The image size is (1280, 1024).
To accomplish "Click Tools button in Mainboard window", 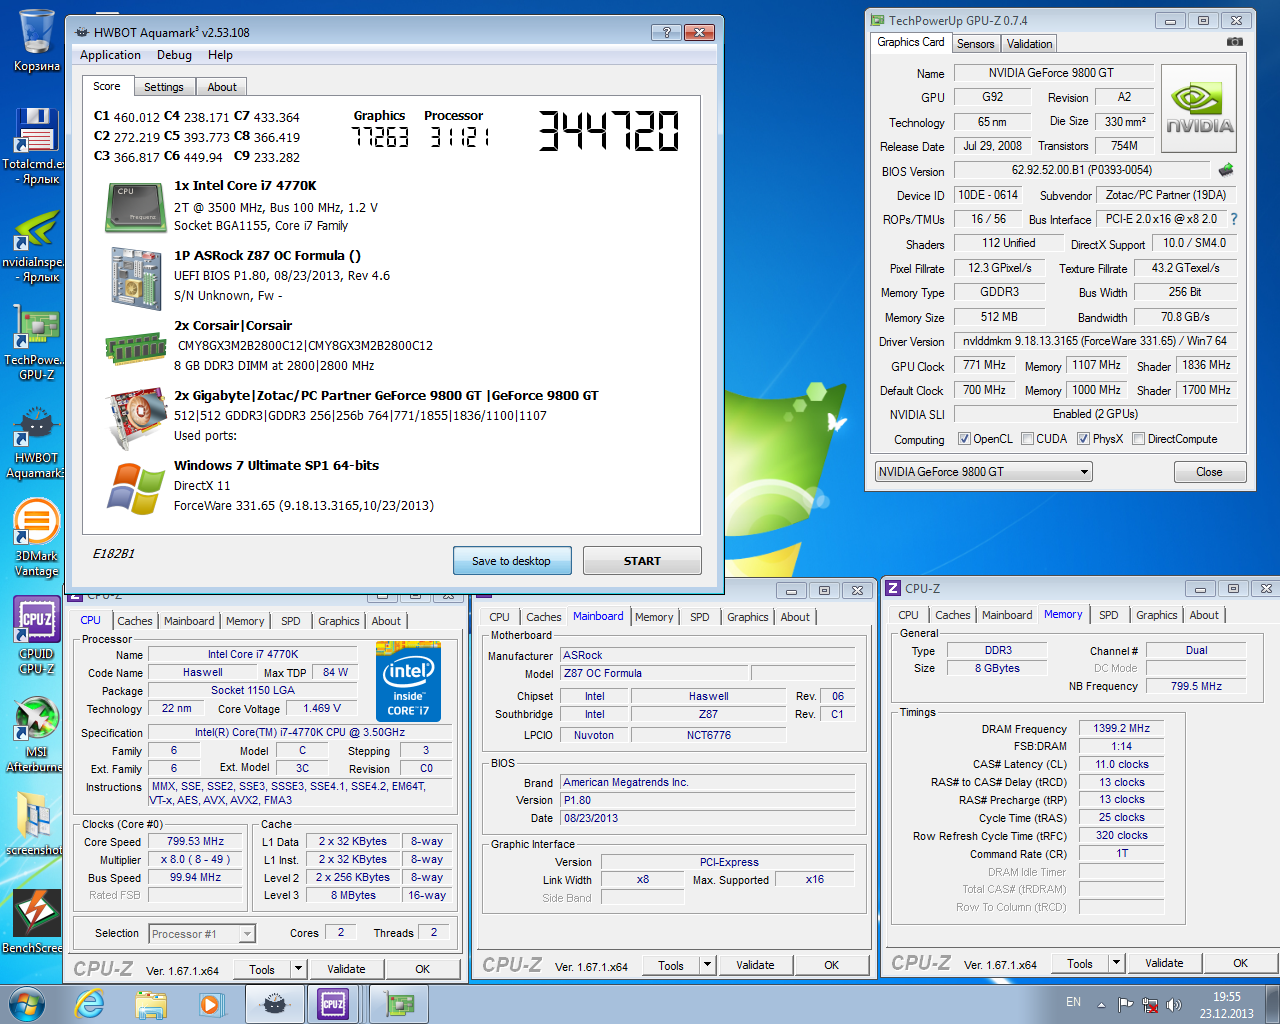I will [671, 965].
